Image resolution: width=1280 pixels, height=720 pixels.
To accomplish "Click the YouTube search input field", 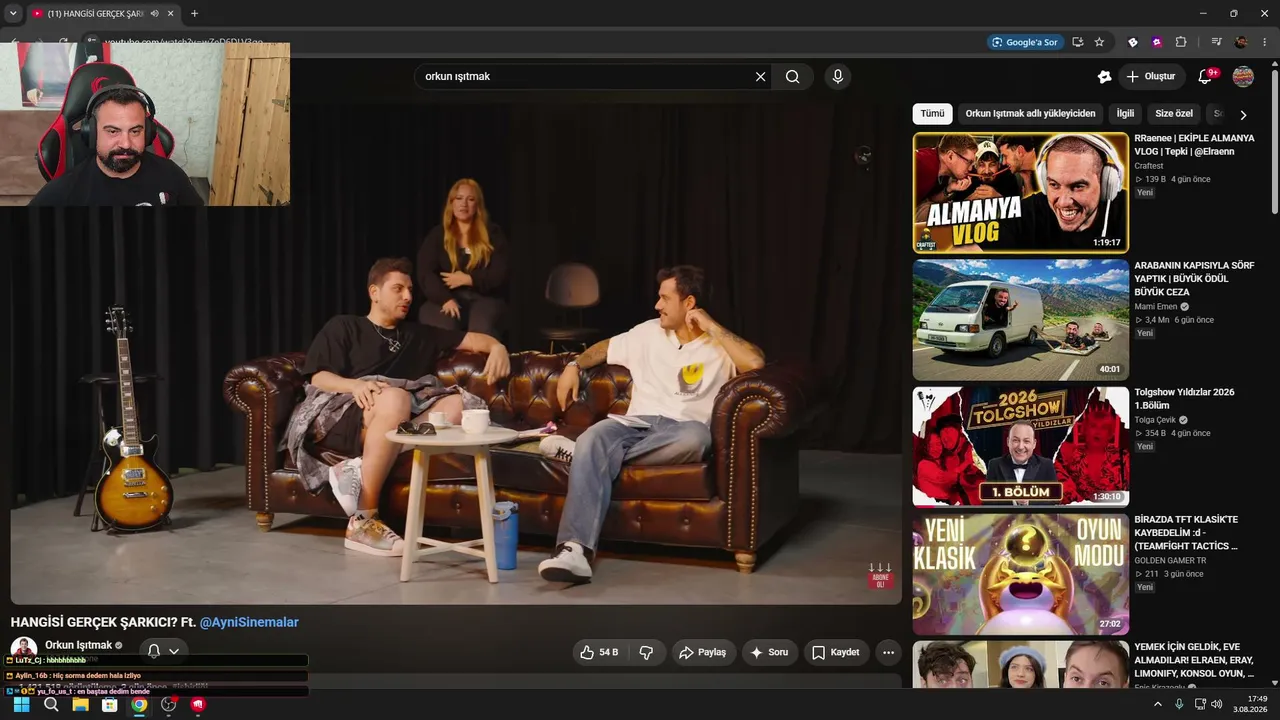I will pyautogui.click(x=590, y=77).
